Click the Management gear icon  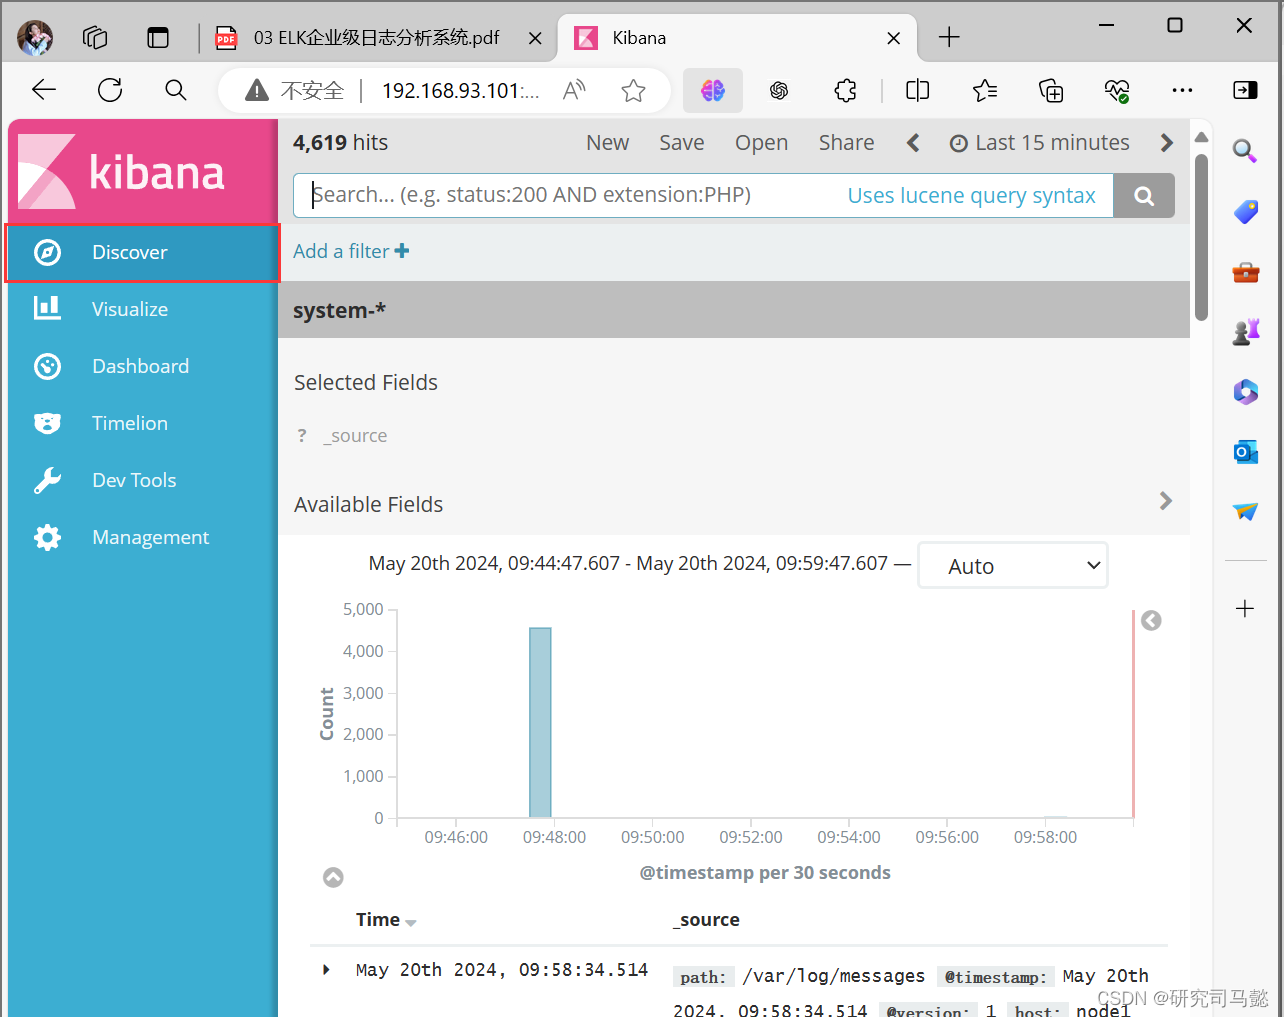47,537
